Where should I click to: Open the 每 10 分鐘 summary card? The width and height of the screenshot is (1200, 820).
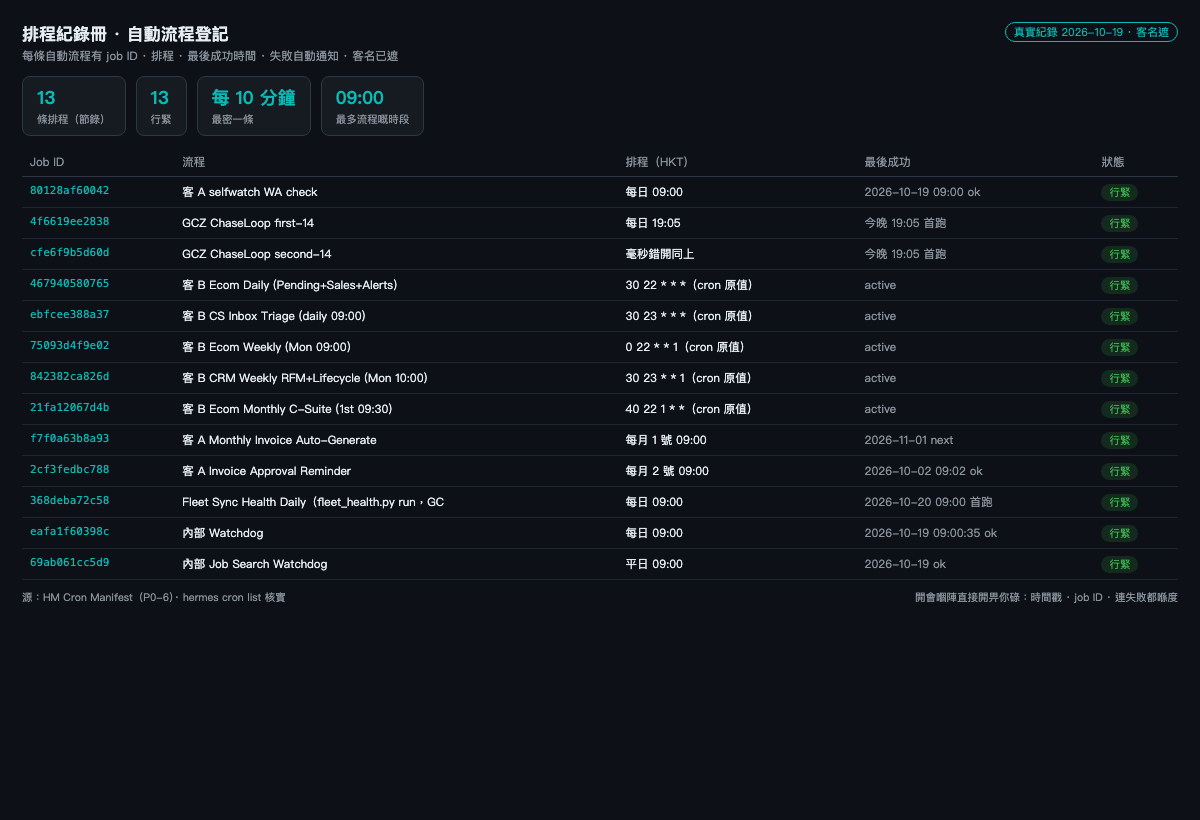(254, 106)
